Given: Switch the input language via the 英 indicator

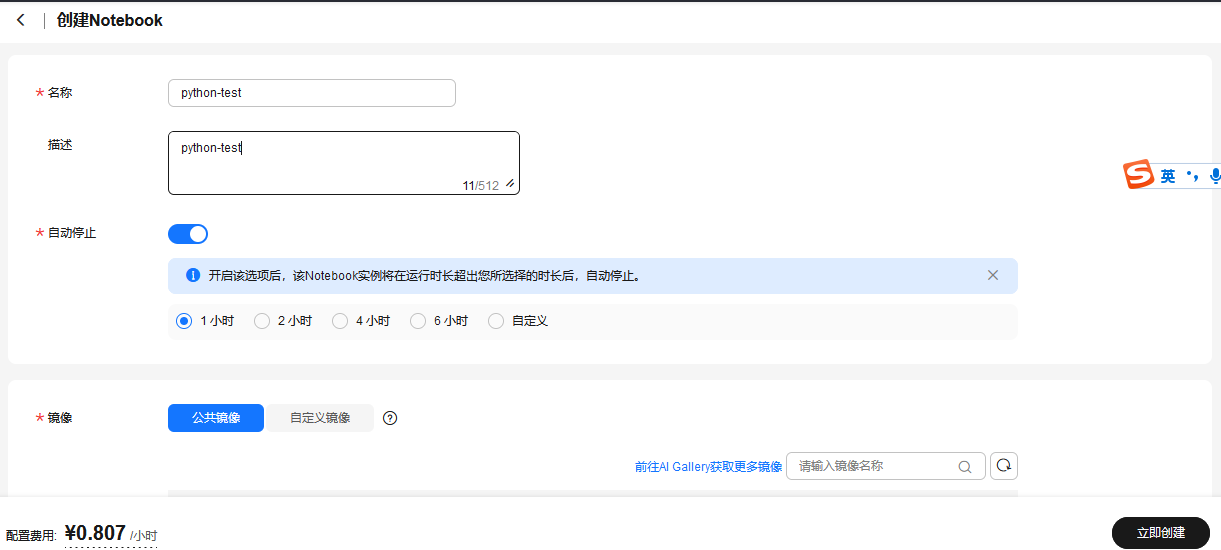Looking at the screenshot, I should [1168, 177].
